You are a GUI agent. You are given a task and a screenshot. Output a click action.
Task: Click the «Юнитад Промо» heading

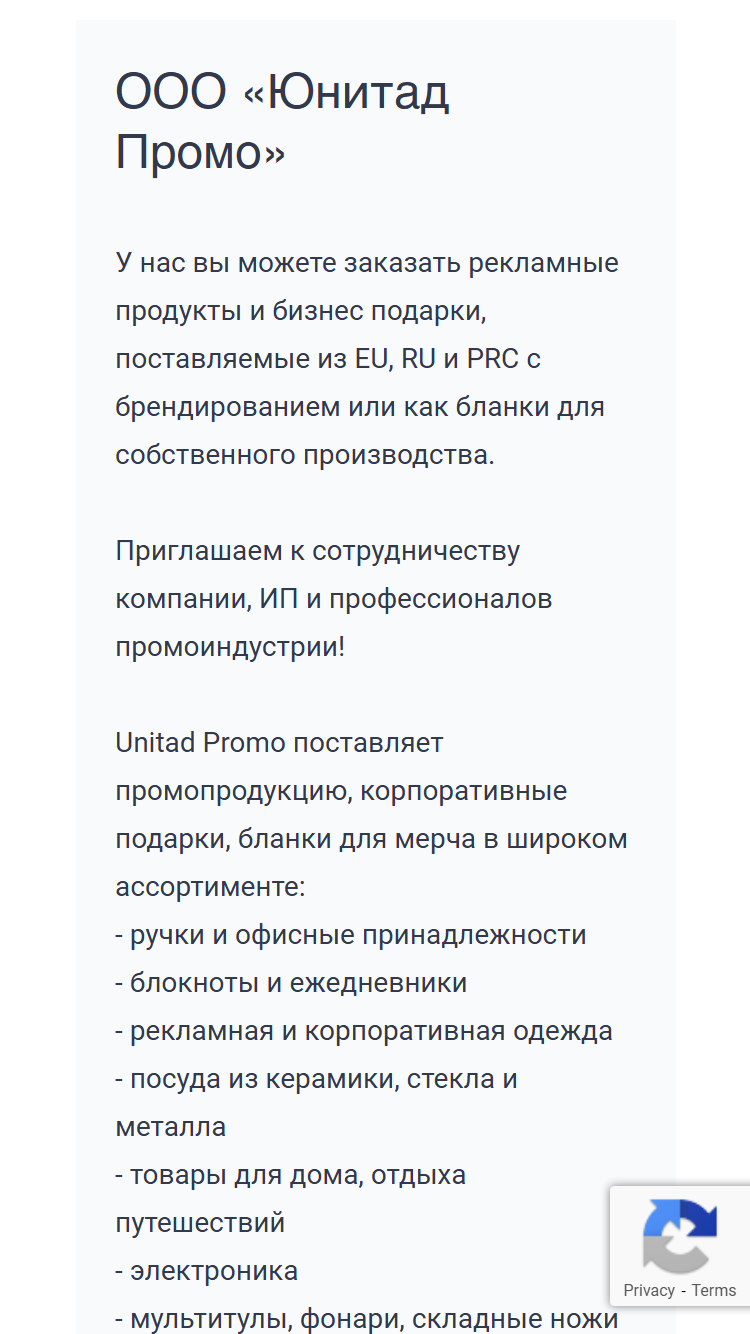pos(283,122)
